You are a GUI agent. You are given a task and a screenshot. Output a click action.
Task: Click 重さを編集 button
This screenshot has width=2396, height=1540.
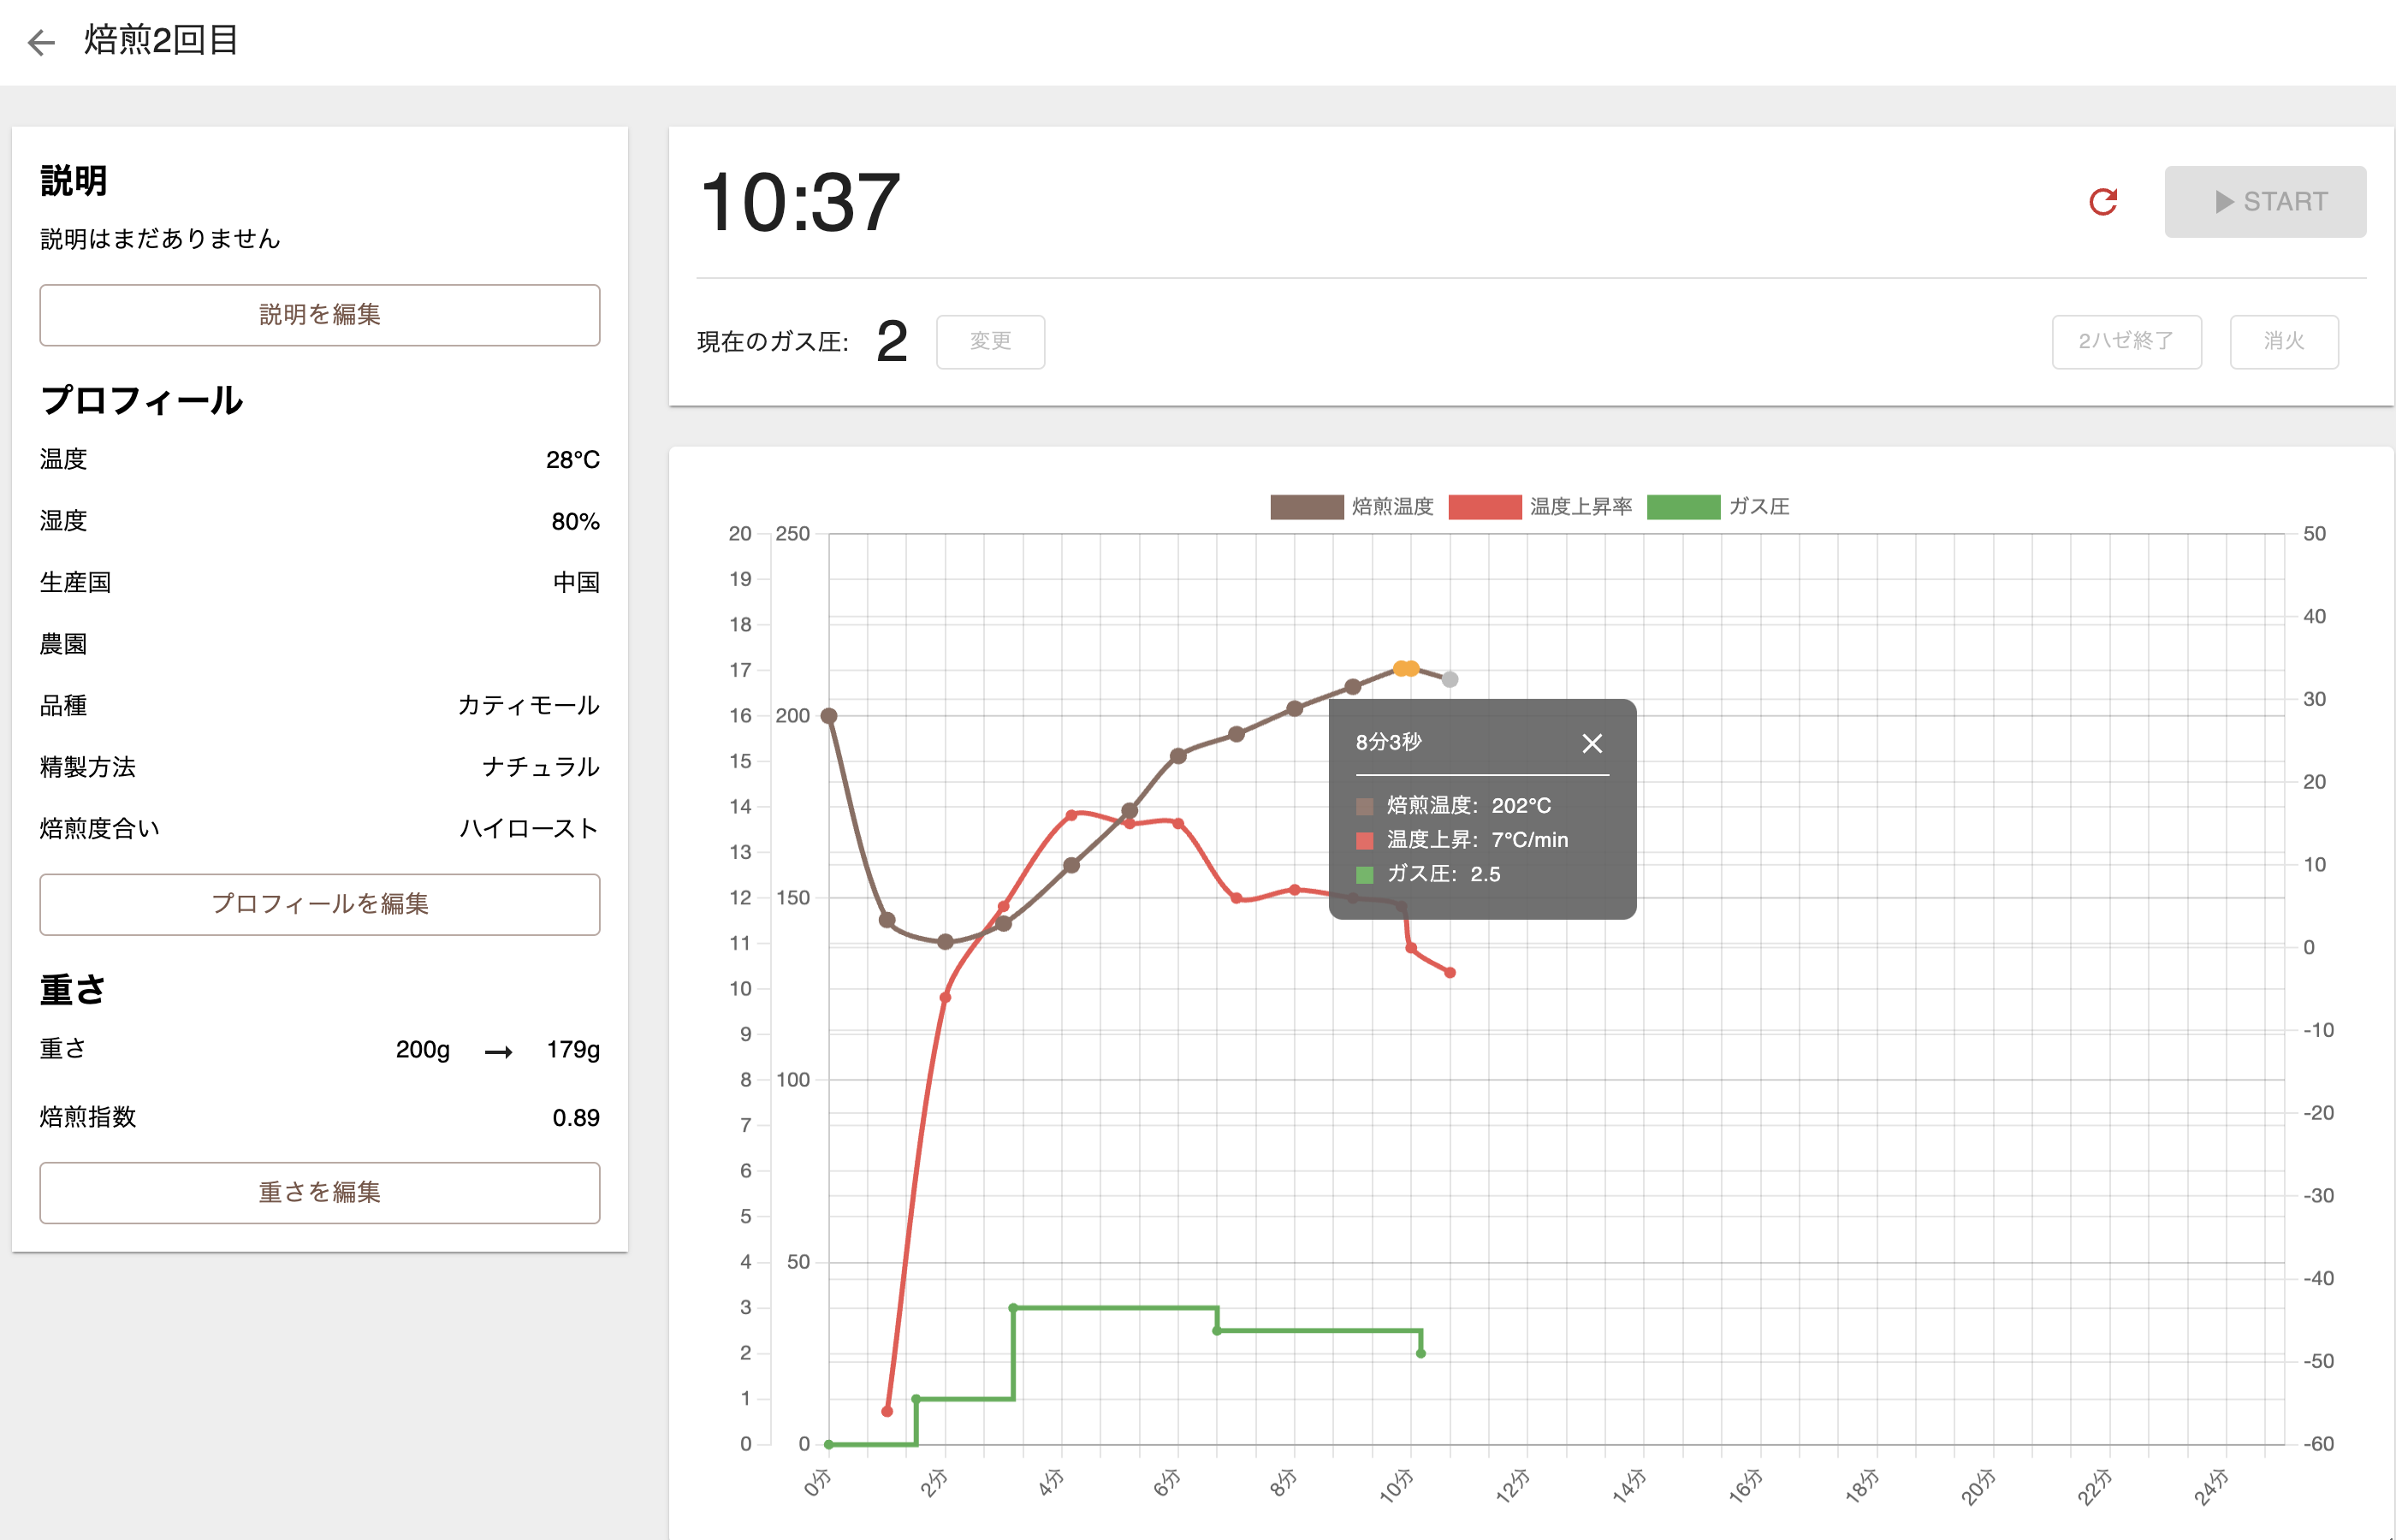tap(320, 1192)
